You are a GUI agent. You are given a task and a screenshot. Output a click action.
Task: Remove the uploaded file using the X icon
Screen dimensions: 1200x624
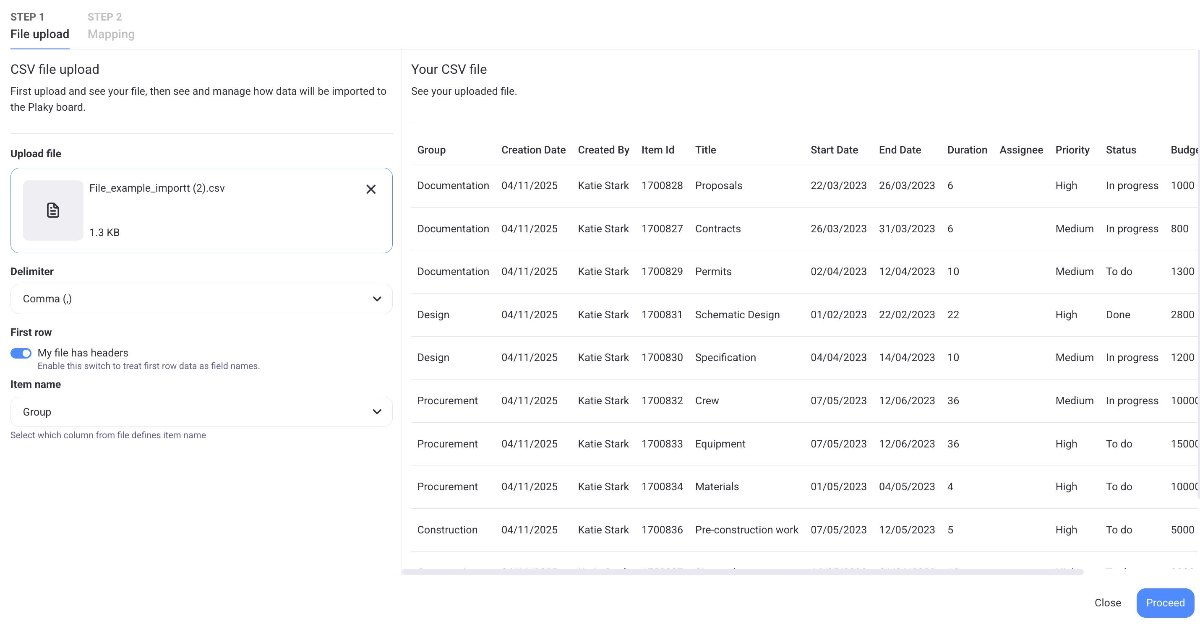371,189
